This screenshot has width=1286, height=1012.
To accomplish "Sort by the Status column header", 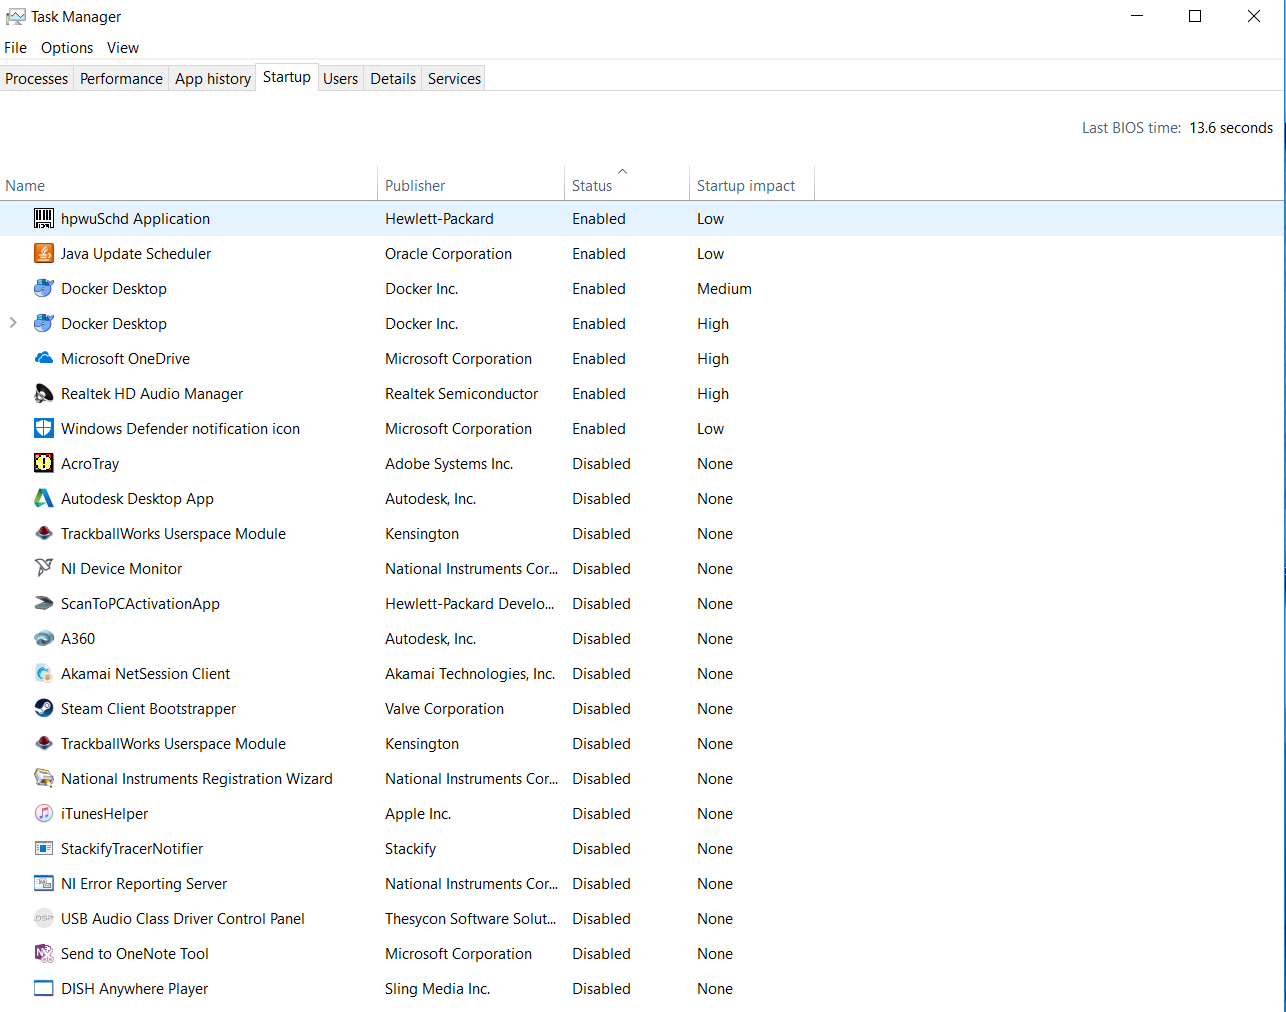I will click(x=627, y=185).
